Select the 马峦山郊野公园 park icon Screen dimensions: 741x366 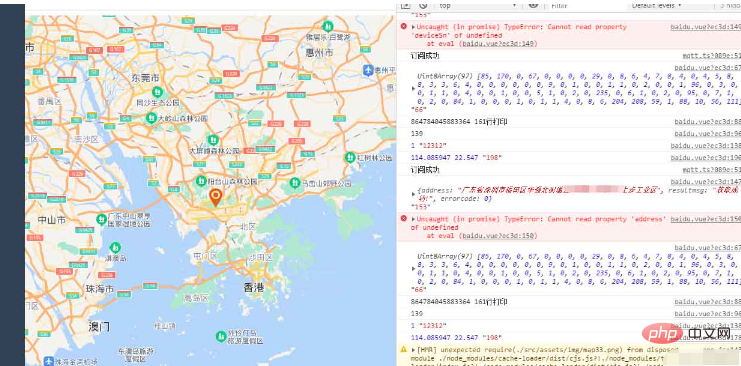(x=295, y=182)
